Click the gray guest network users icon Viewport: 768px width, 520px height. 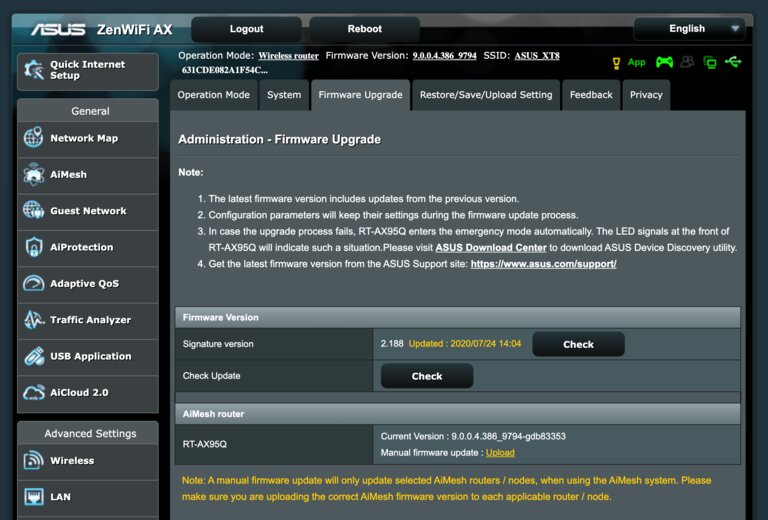(x=687, y=62)
